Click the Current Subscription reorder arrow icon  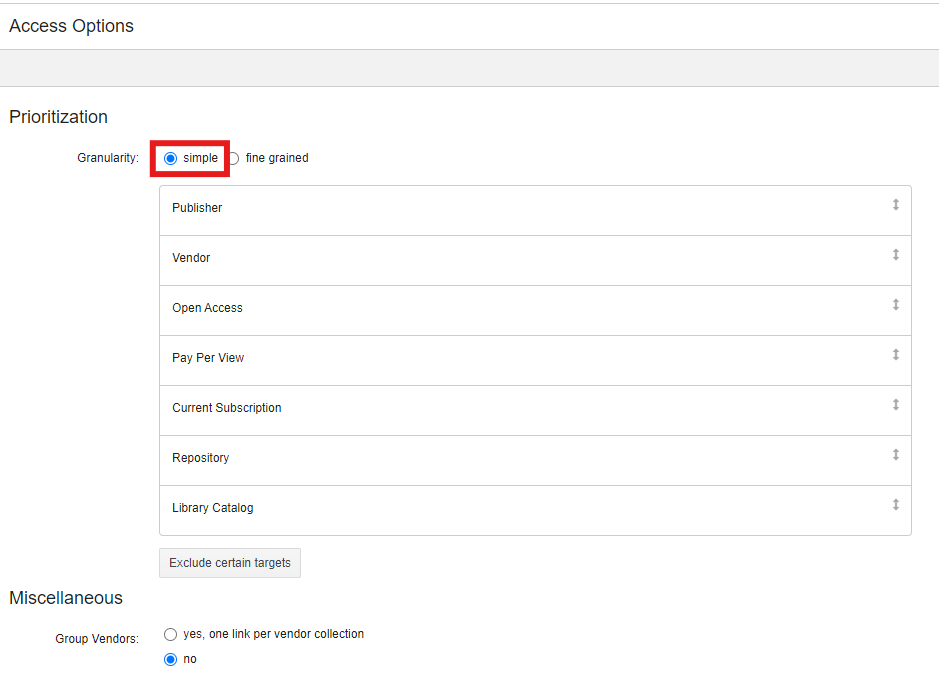895,405
